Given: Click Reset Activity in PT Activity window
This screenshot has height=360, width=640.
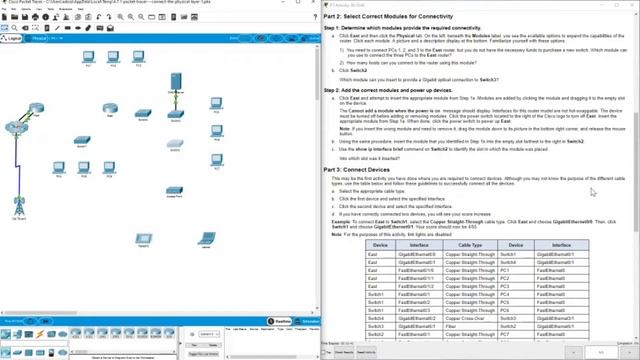Looking at the screenshot, I should click(x=366, y=352).
